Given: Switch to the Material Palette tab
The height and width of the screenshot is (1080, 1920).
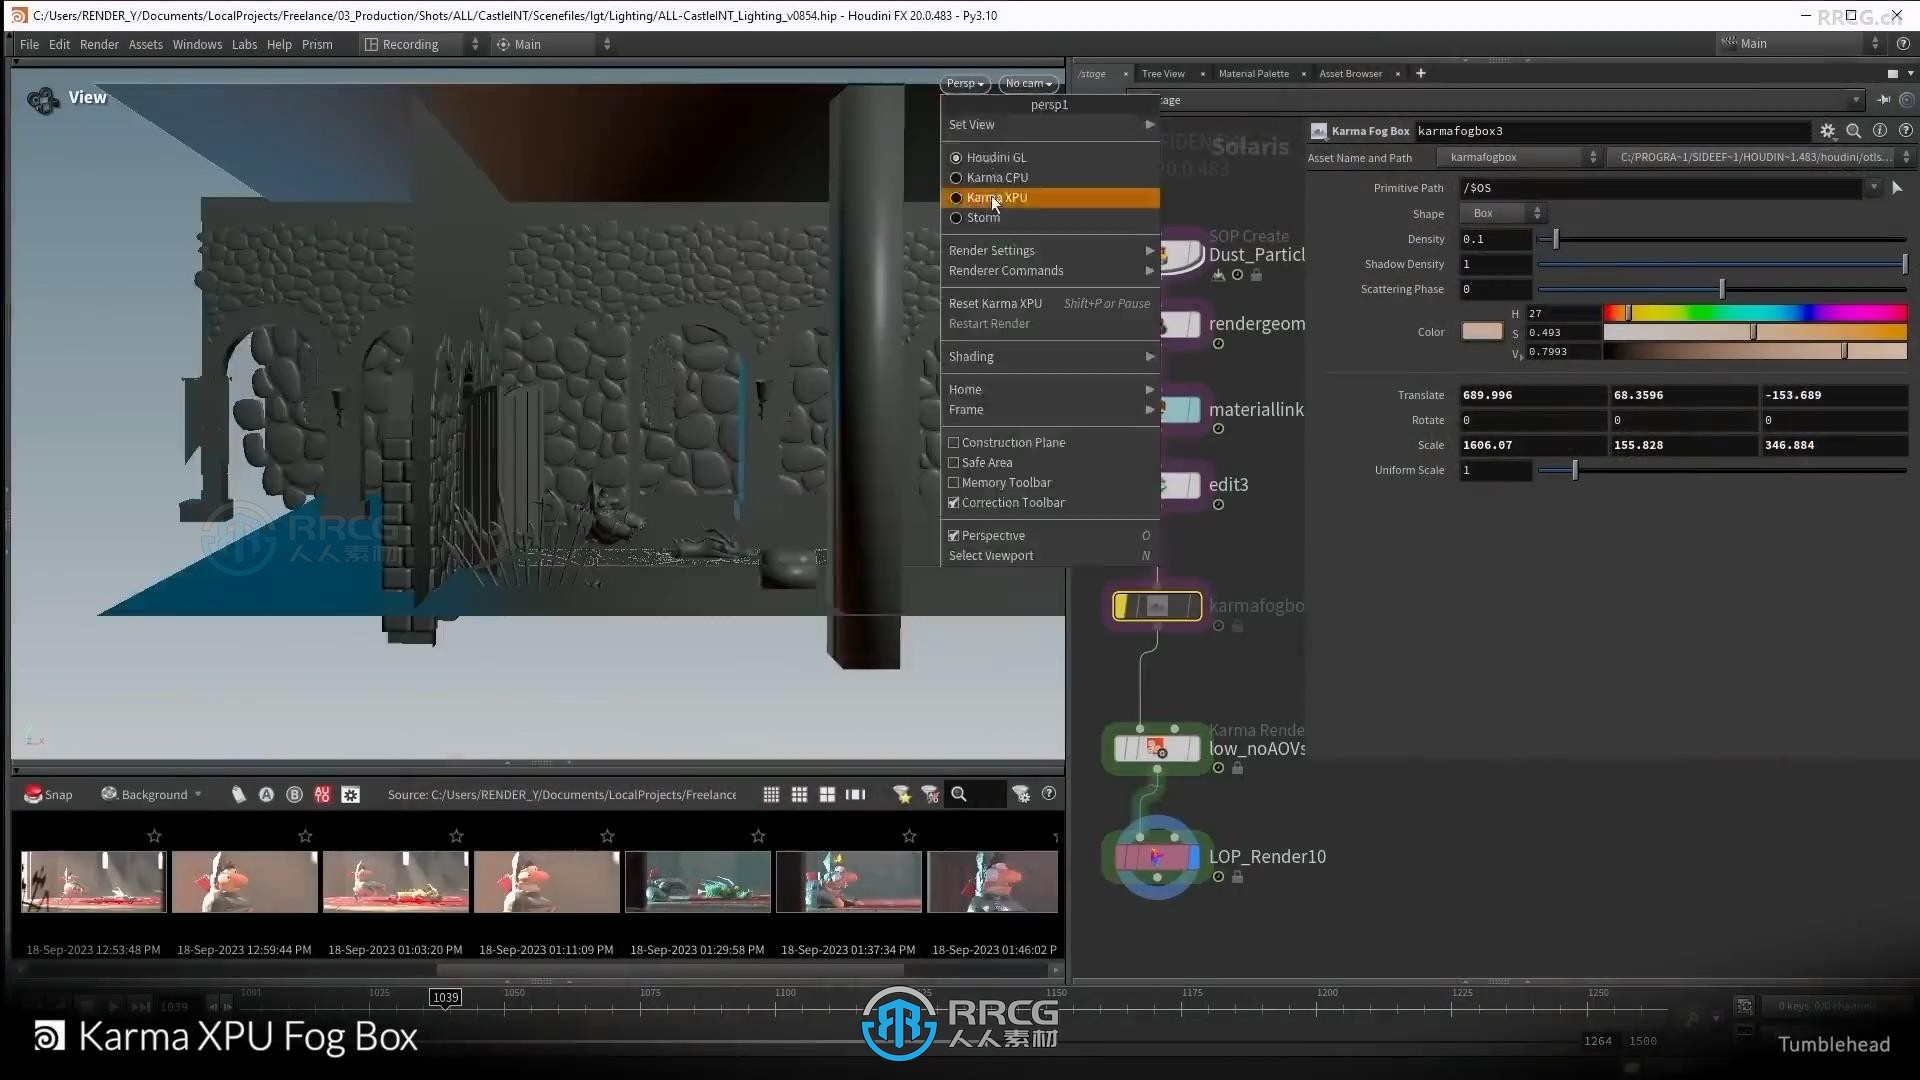Looking at the screenshot, I should click(x=1254, y=73).
